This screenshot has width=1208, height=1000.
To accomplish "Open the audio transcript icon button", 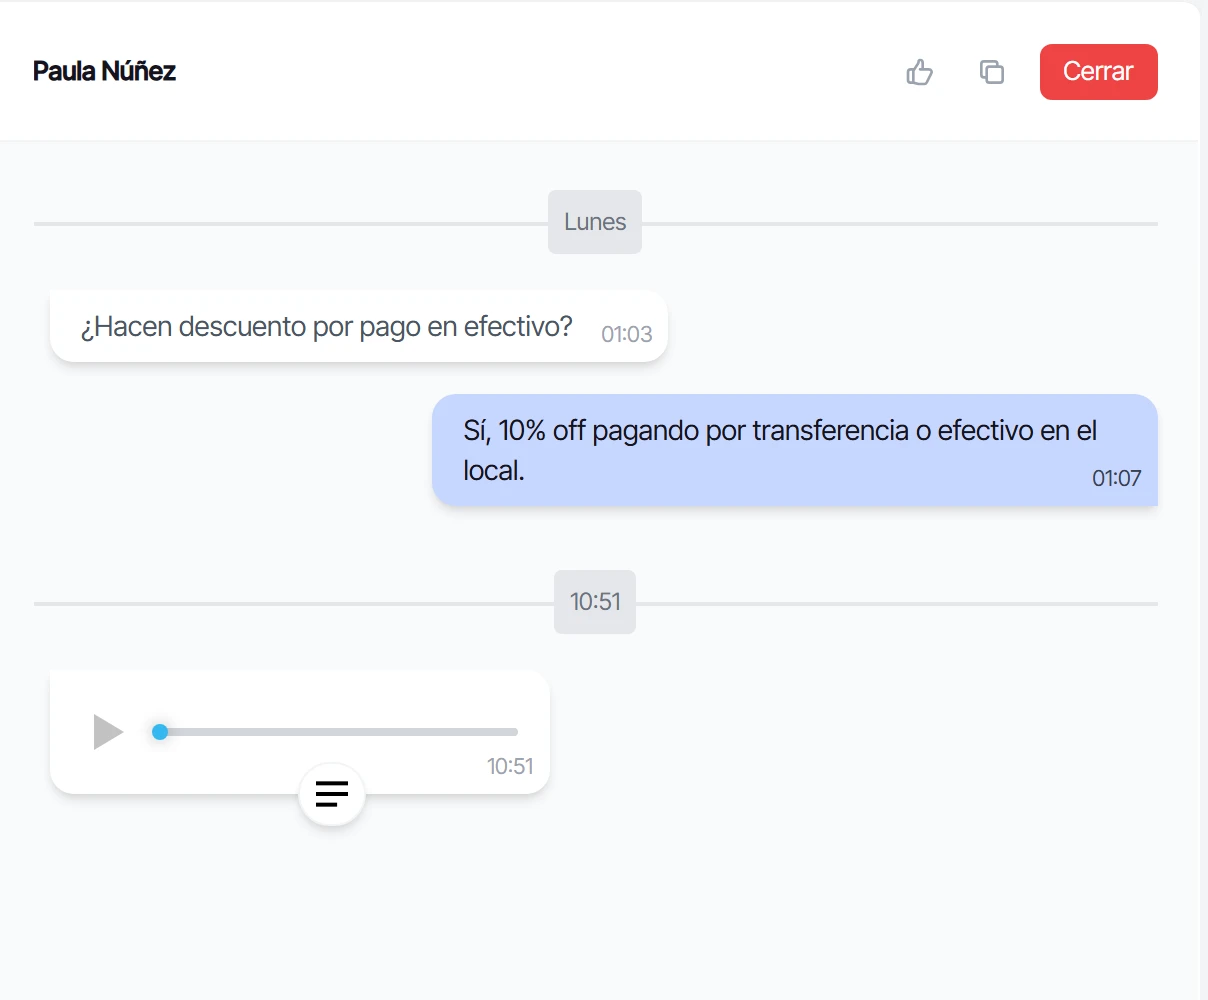I will [332, 794].
